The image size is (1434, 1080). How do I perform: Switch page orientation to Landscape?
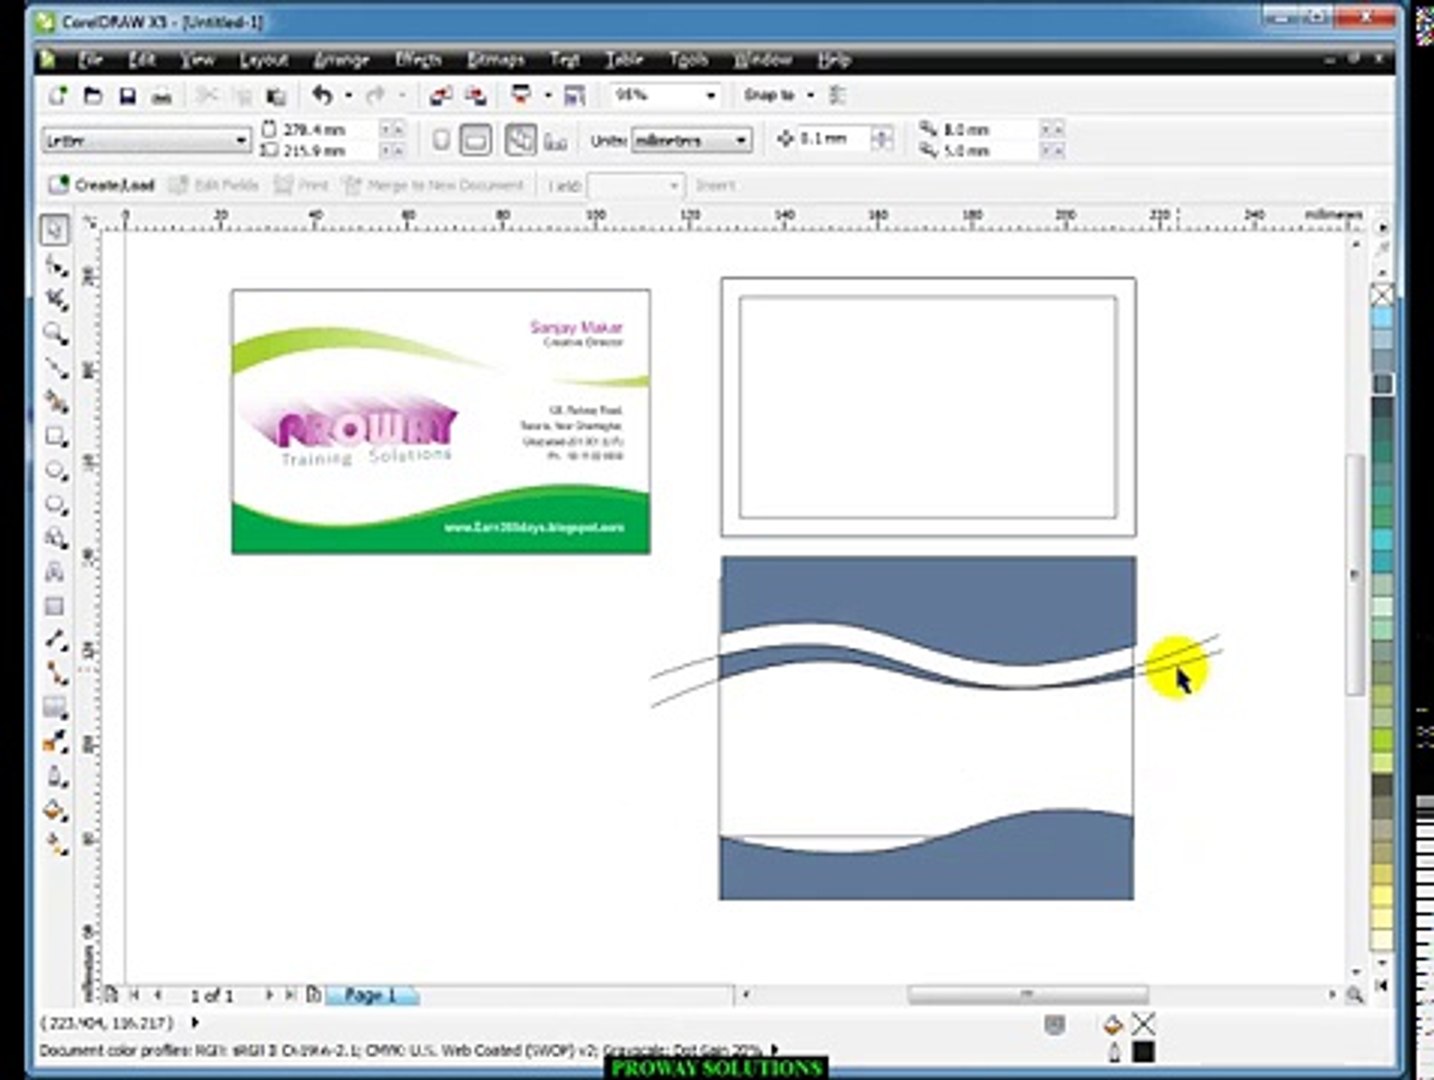point(475,141)
